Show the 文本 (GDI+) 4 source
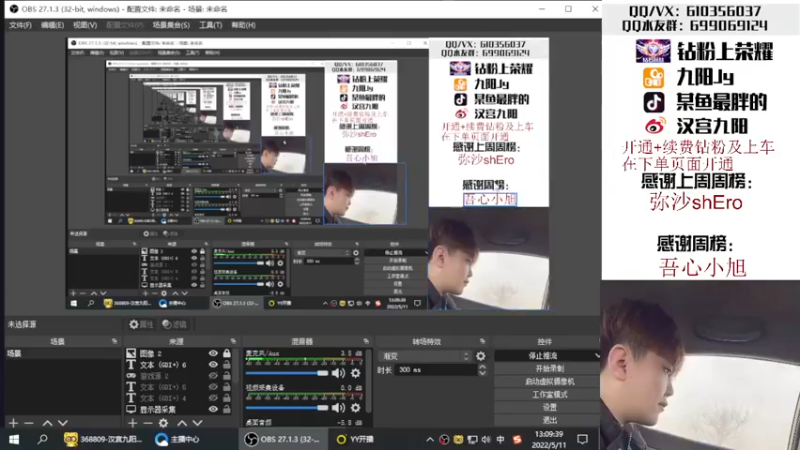 213,398
